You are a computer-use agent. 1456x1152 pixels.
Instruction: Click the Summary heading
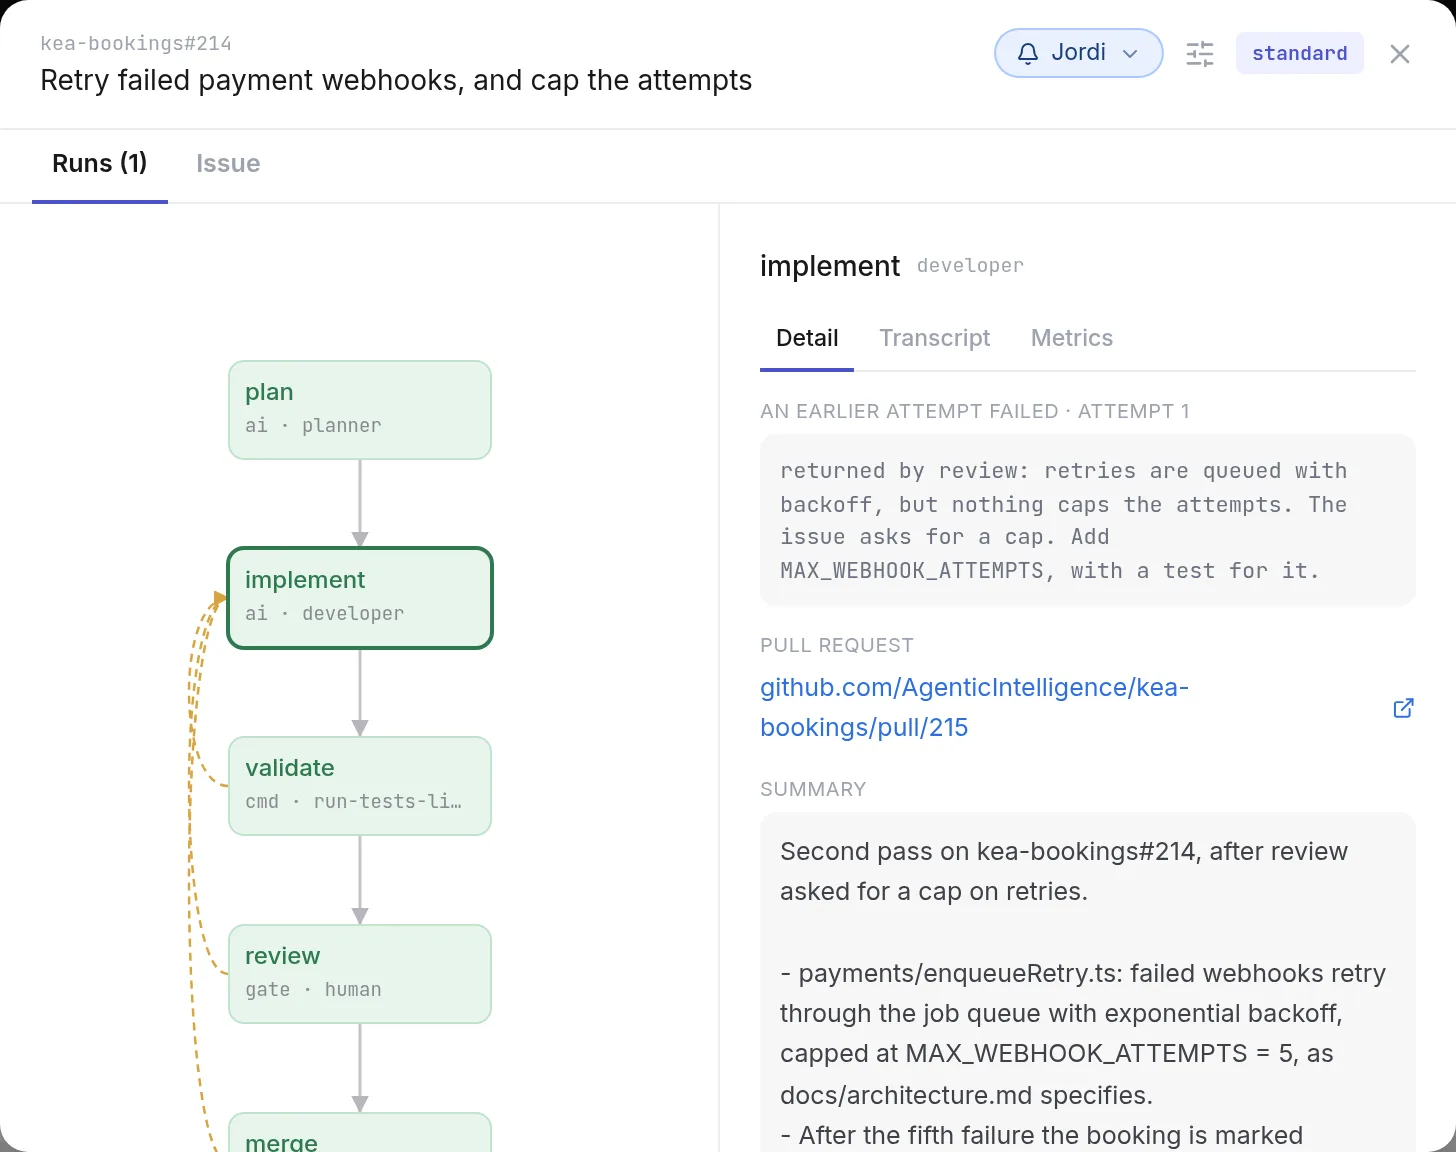(x=813, y=789)
